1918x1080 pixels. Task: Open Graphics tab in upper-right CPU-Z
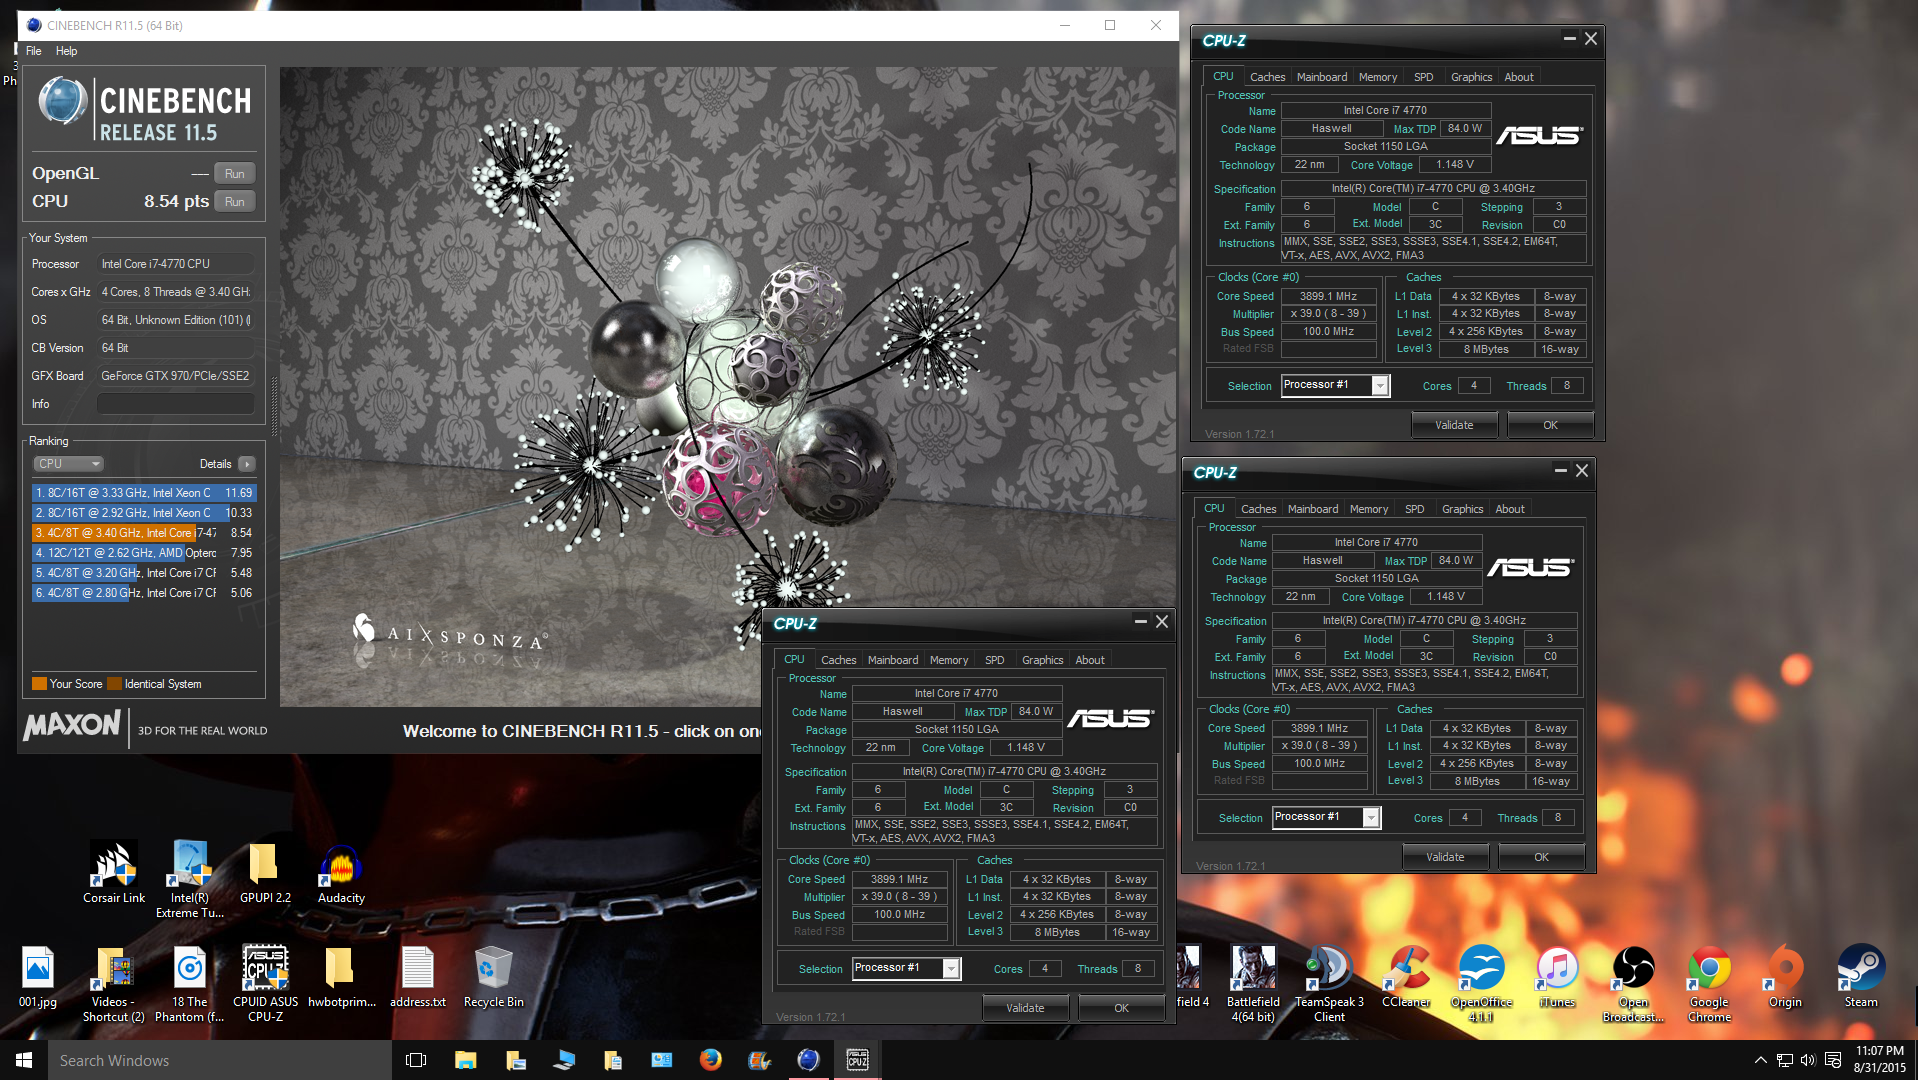tap(1471, 77)
